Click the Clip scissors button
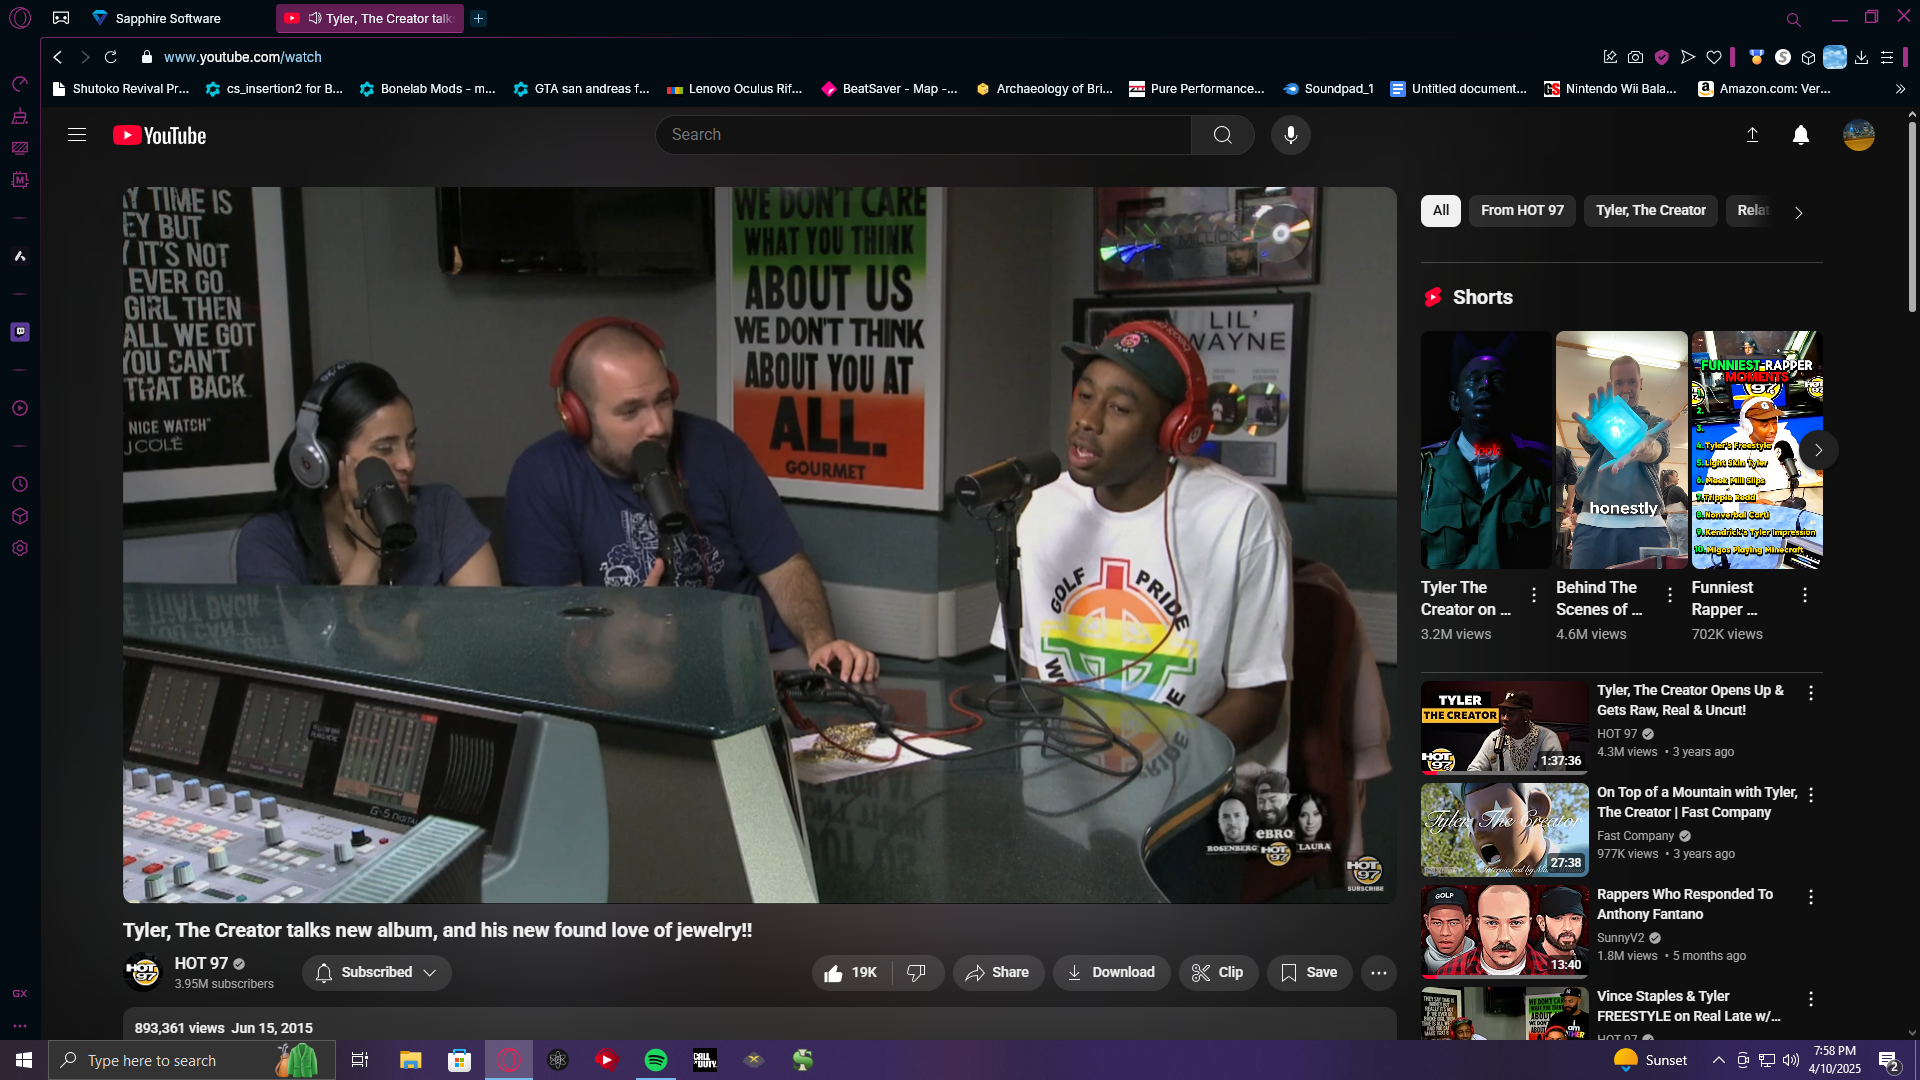 (x=1217, y=972)
